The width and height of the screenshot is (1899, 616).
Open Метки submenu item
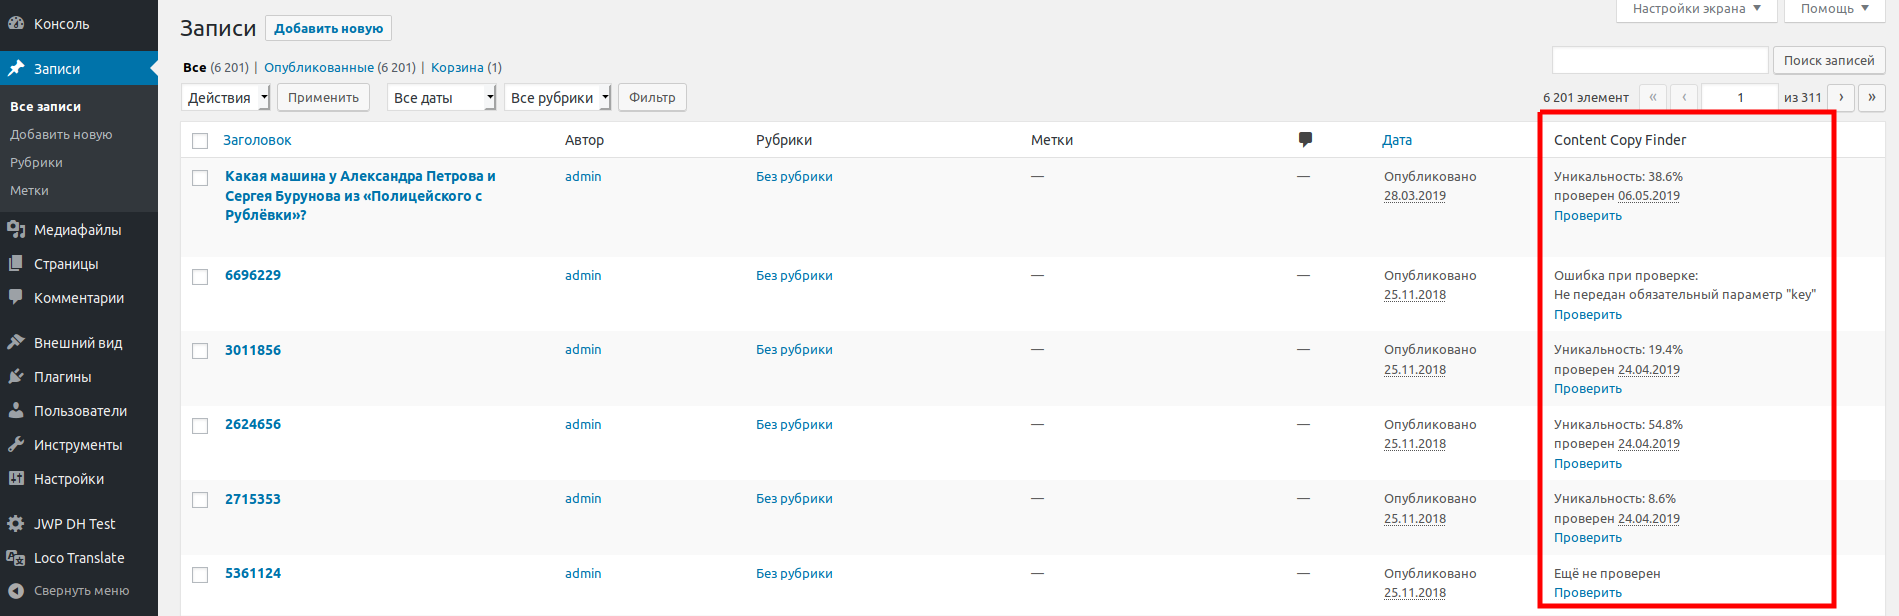(x=29, y=190)
